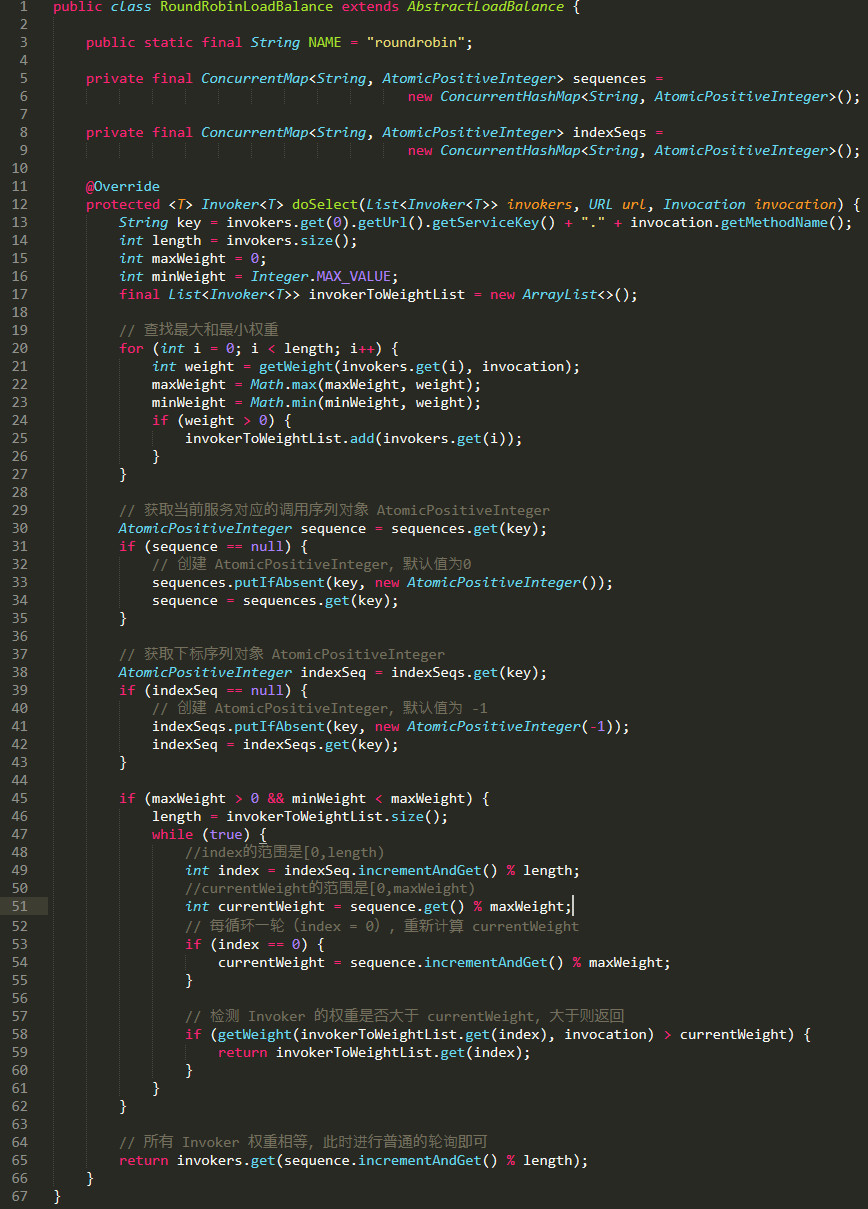868x1209 pixels.
Task: Click line number 31 in the gutter
Action: 20,547
